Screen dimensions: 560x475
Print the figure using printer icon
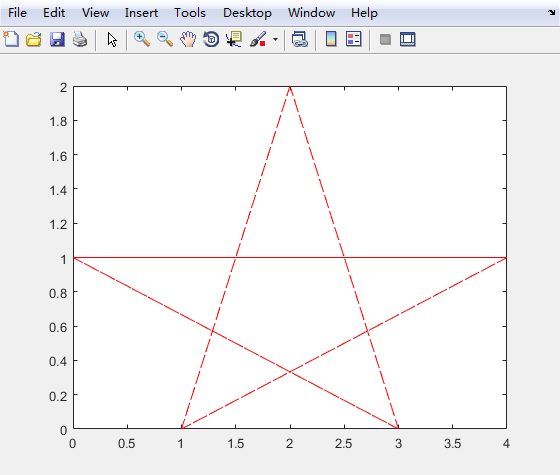tap(80, 39)
